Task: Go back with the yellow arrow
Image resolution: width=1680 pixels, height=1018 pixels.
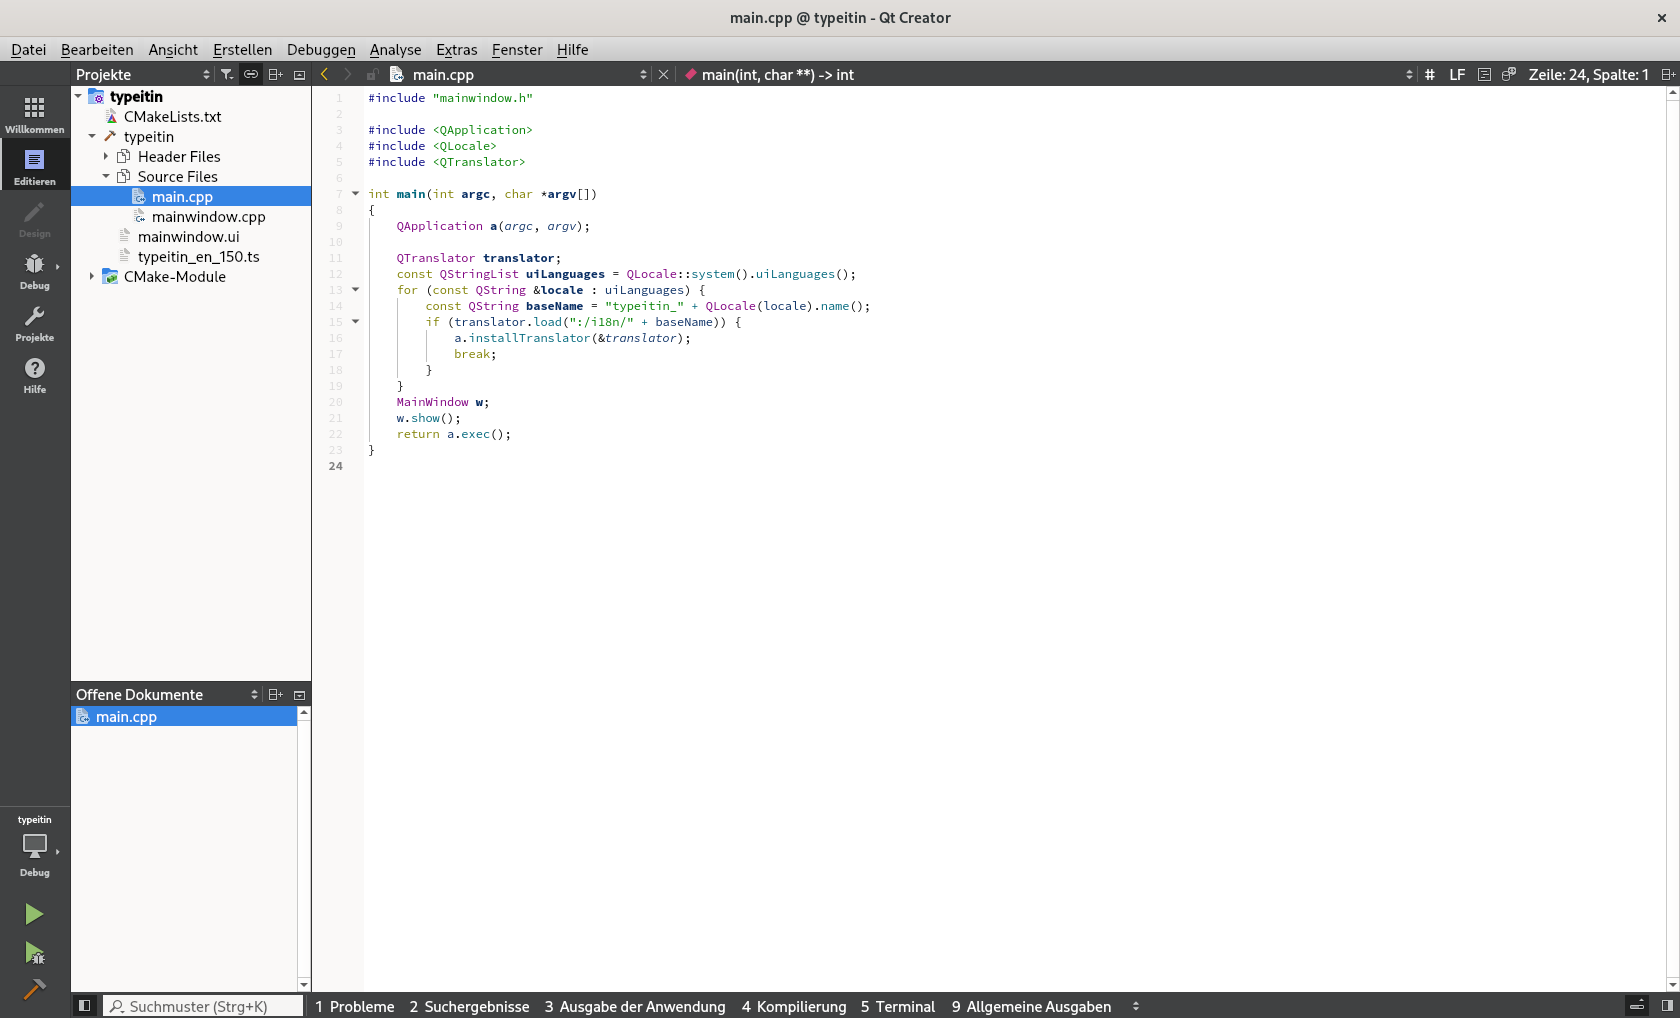Action: 324,74
